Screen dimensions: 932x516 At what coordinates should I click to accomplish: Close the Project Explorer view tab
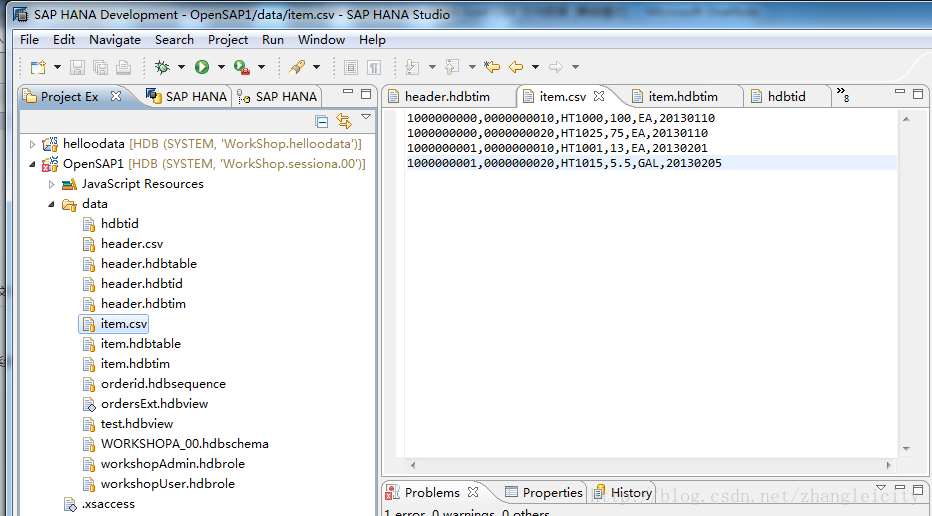(116, 96)
